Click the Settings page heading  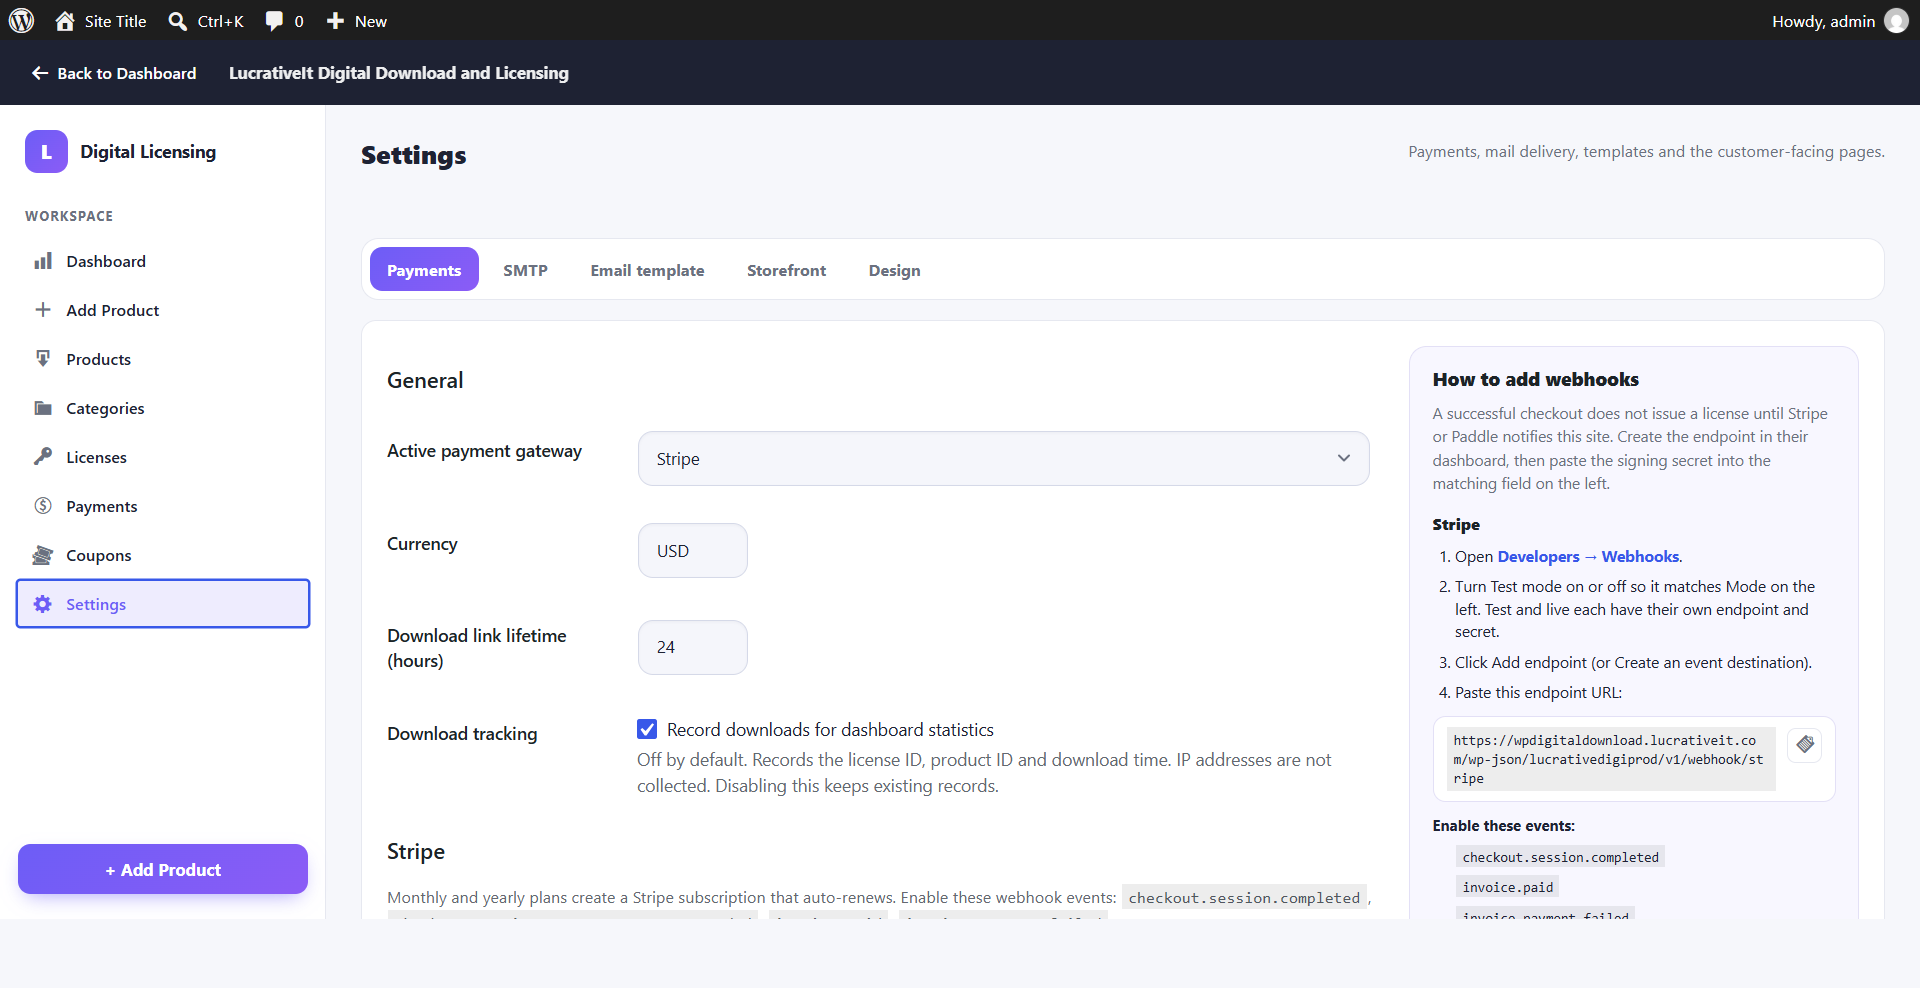(x=414, y=155)
